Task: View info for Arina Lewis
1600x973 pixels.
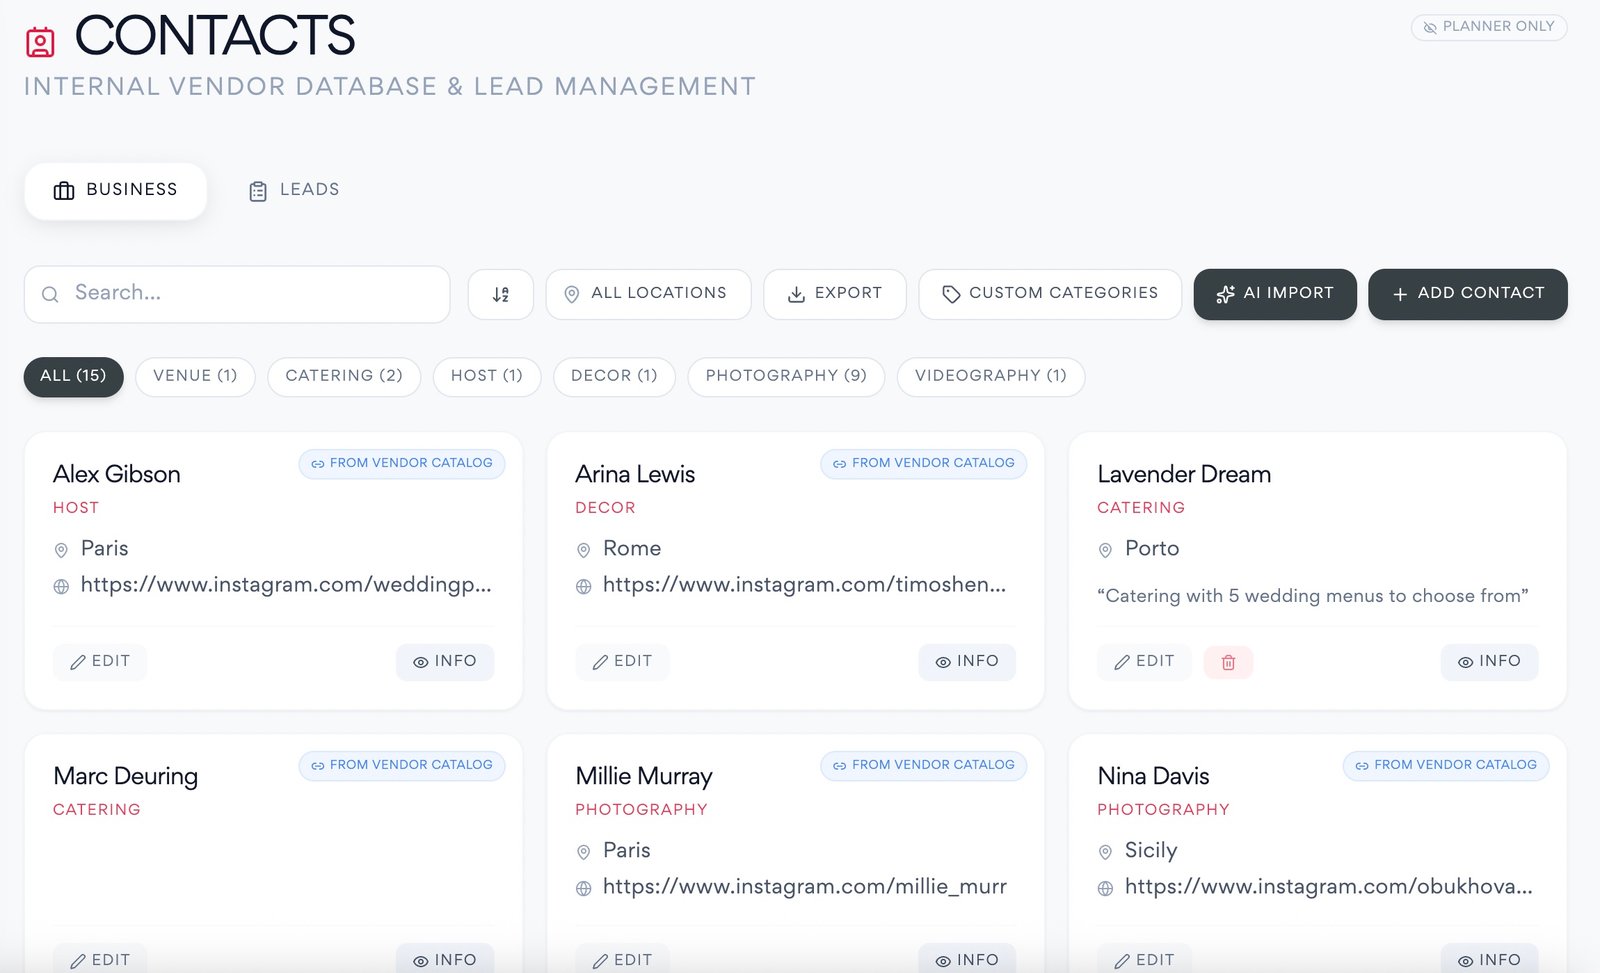Action: (x=967, y=662)
